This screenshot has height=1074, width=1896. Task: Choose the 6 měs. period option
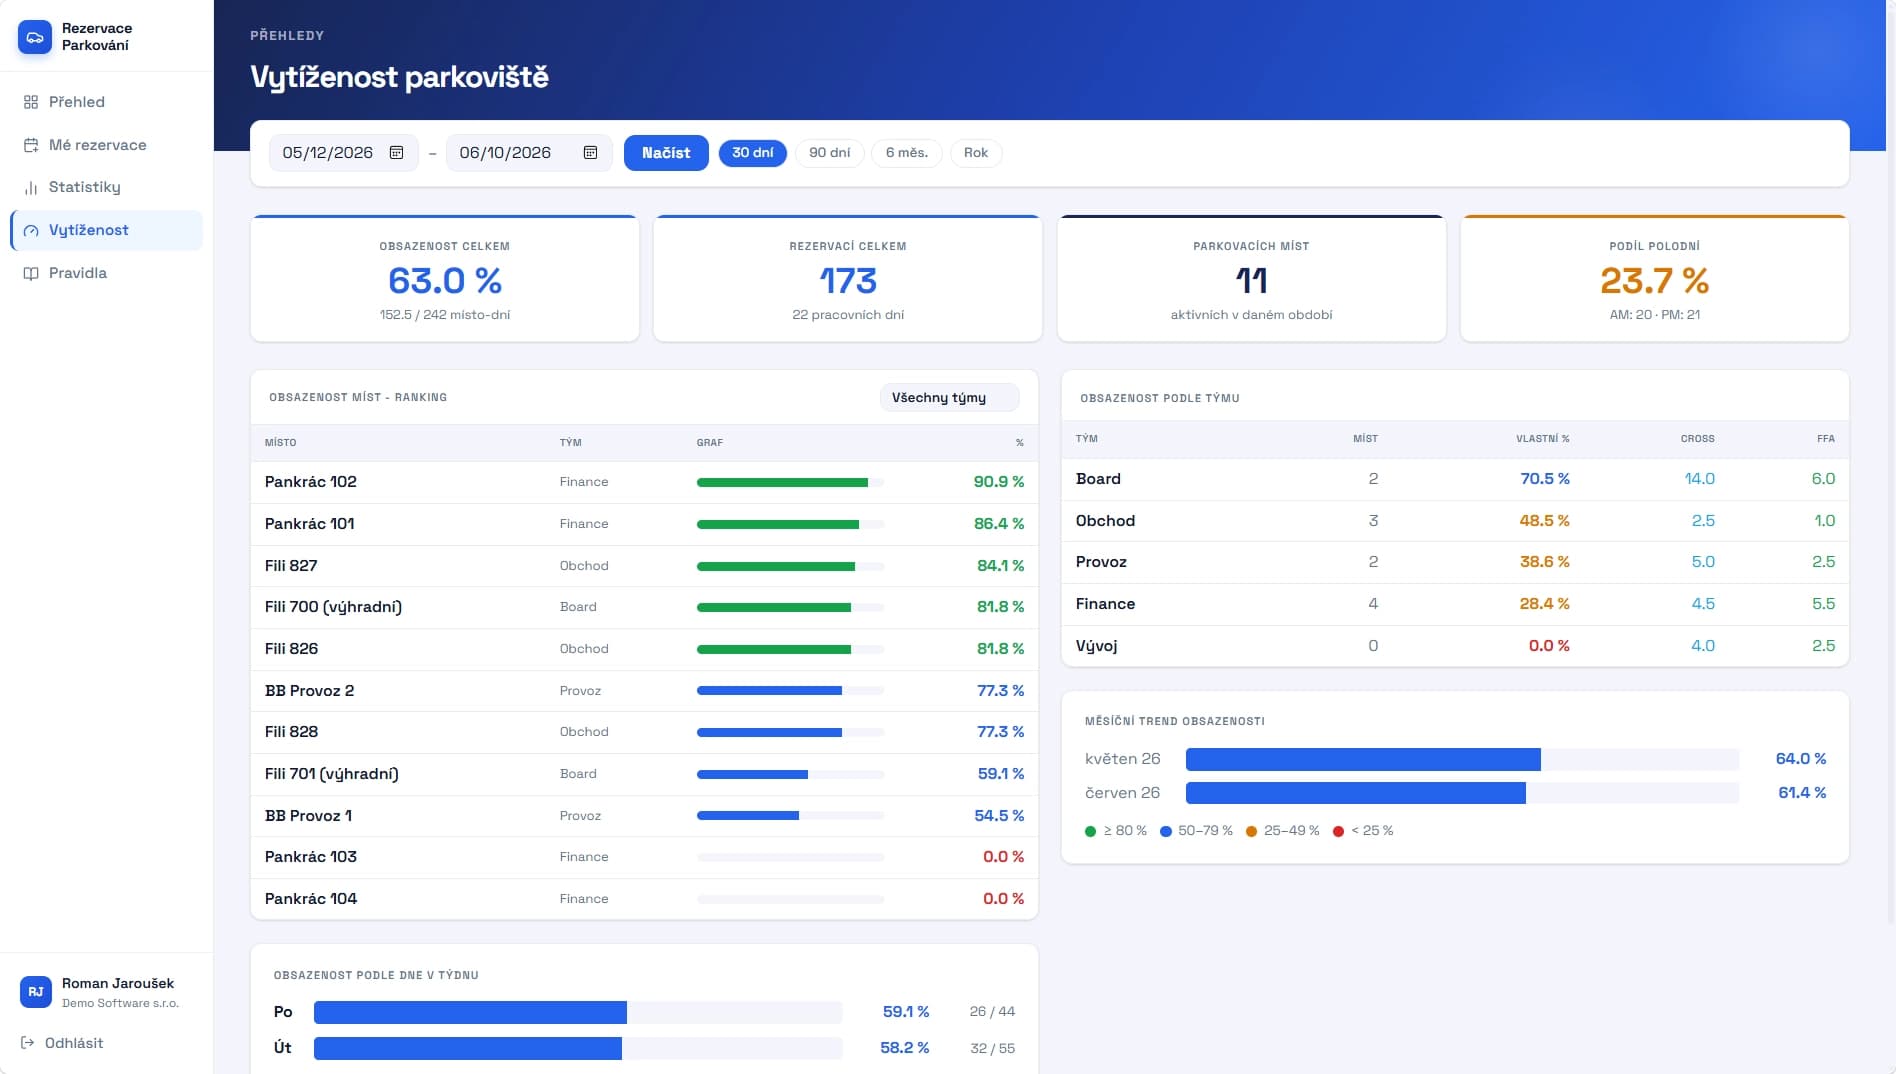click(x=907, y=153)
